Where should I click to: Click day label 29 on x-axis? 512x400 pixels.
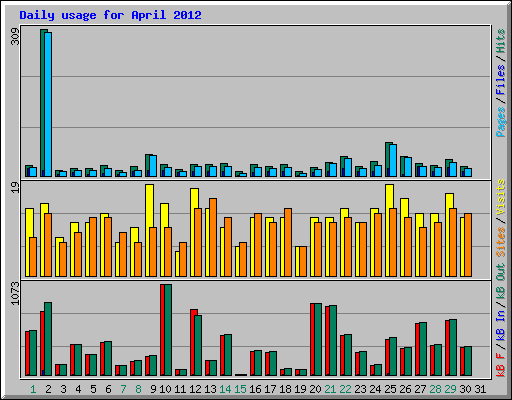click(x=450, y=389)
